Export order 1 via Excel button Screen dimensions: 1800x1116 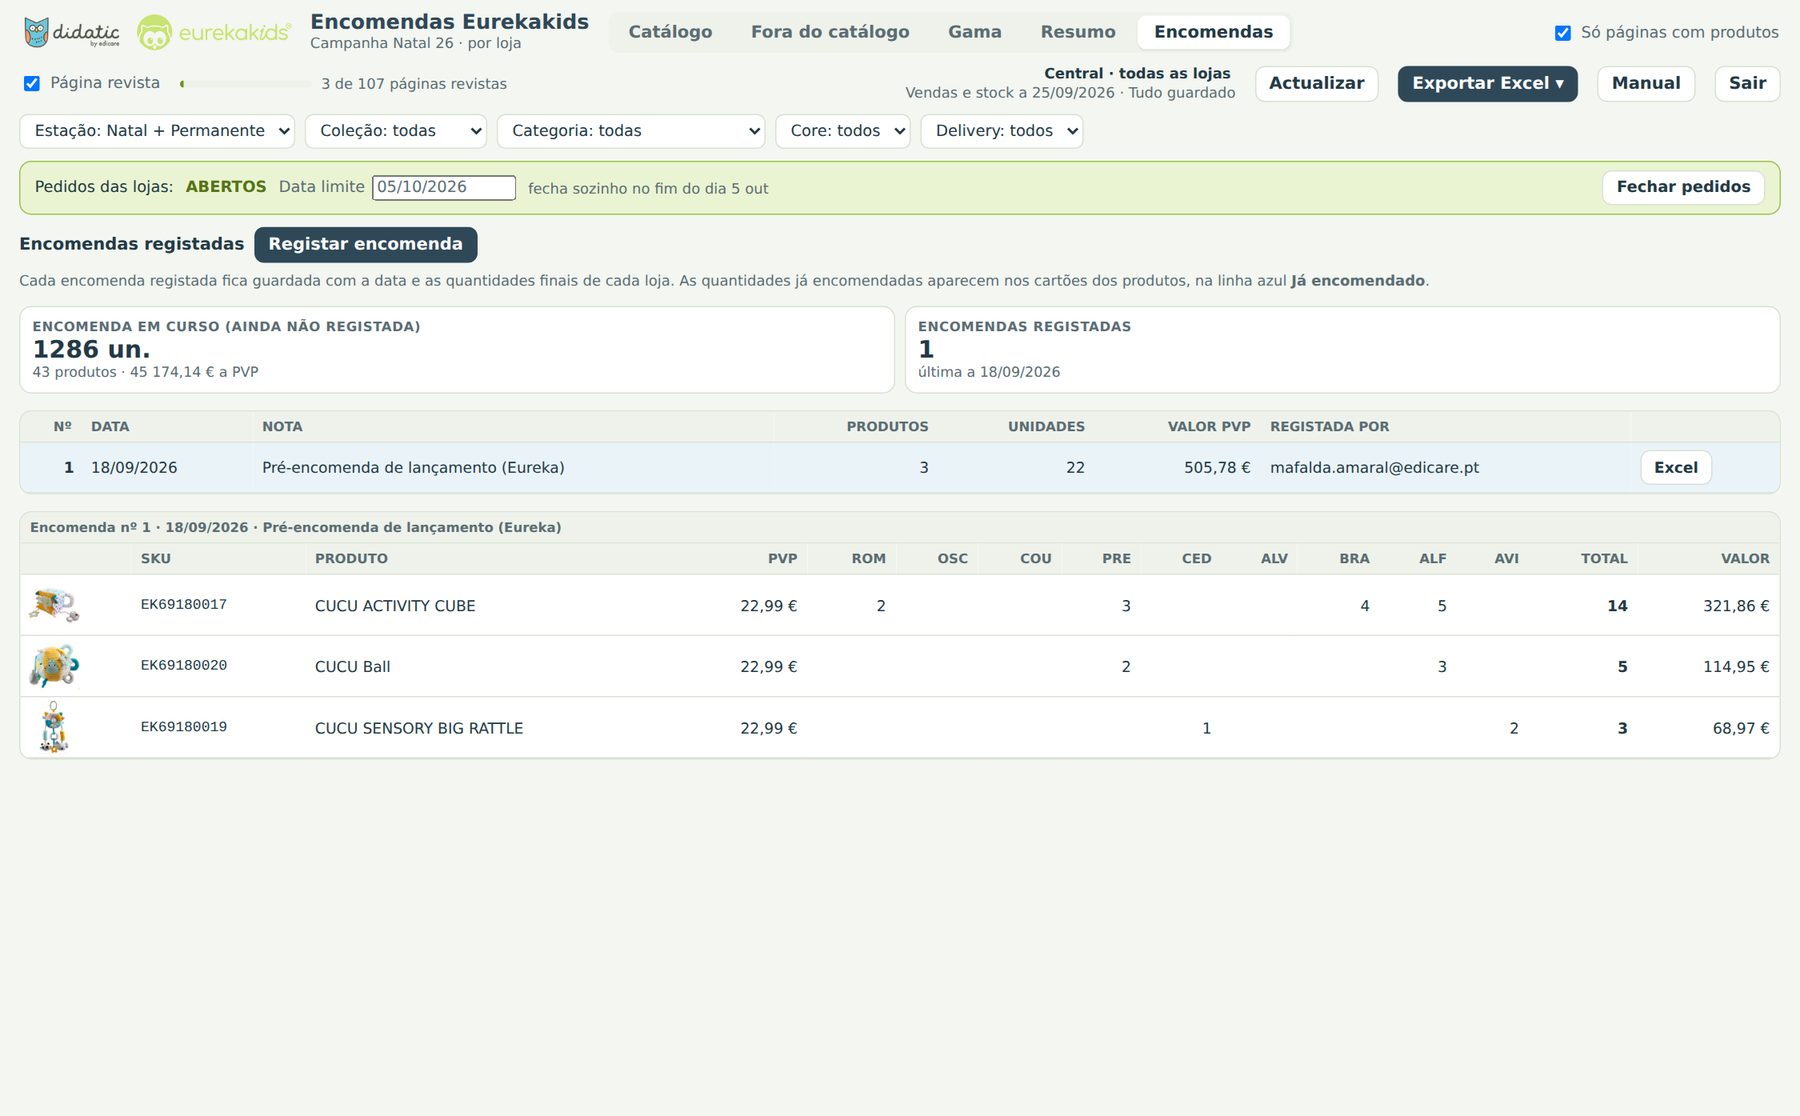point(1676,468)
